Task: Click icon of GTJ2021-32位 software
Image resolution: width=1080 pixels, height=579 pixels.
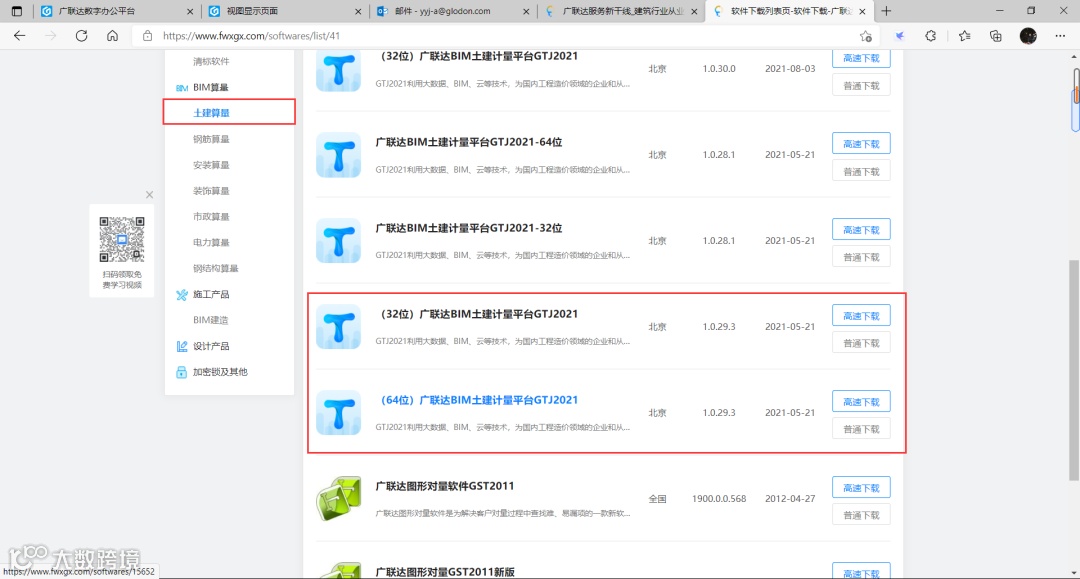Action: click(x=338, y=241)
